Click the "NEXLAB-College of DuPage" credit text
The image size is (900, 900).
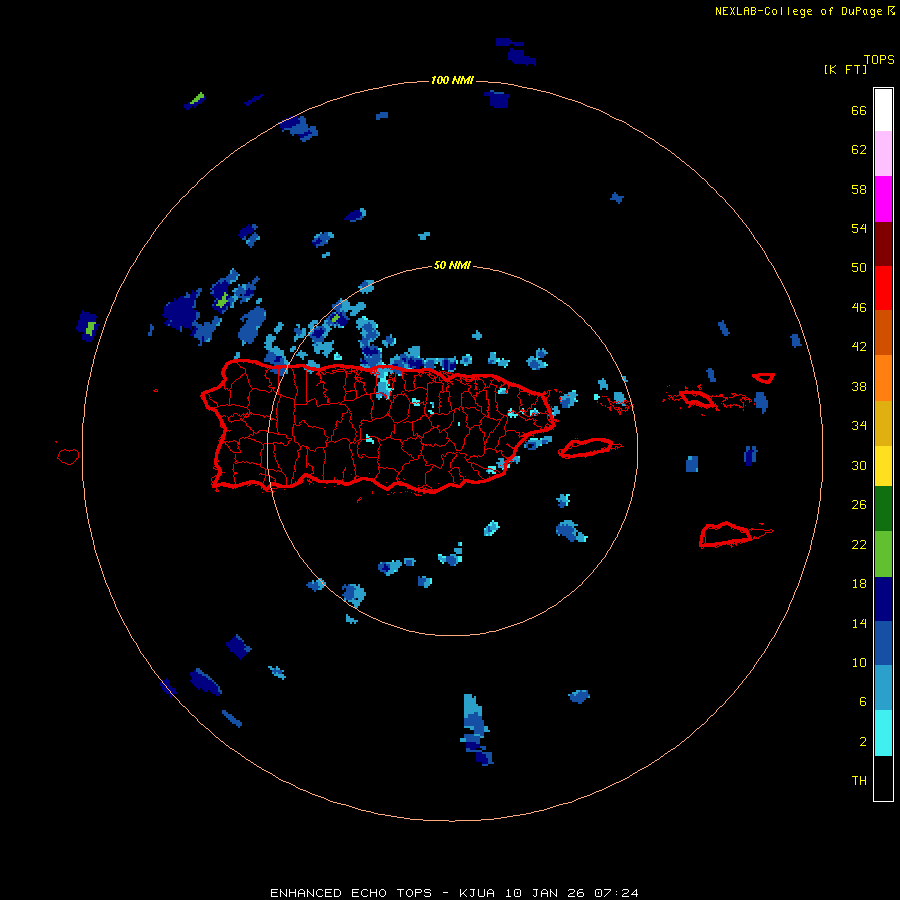(x=799, y=11)
